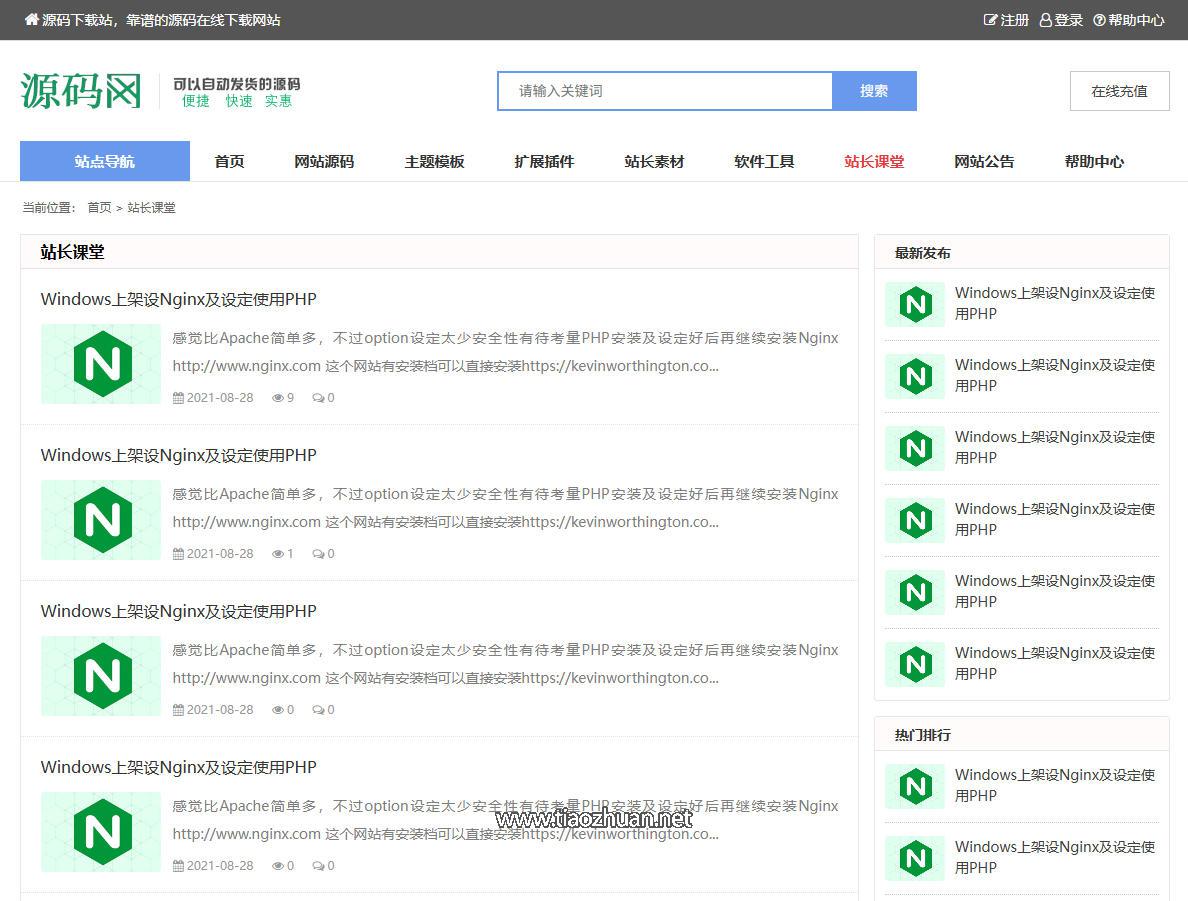Click calendar icon in the 9-view article
Screen dimensions: 1188x901
tap(178, 398)
